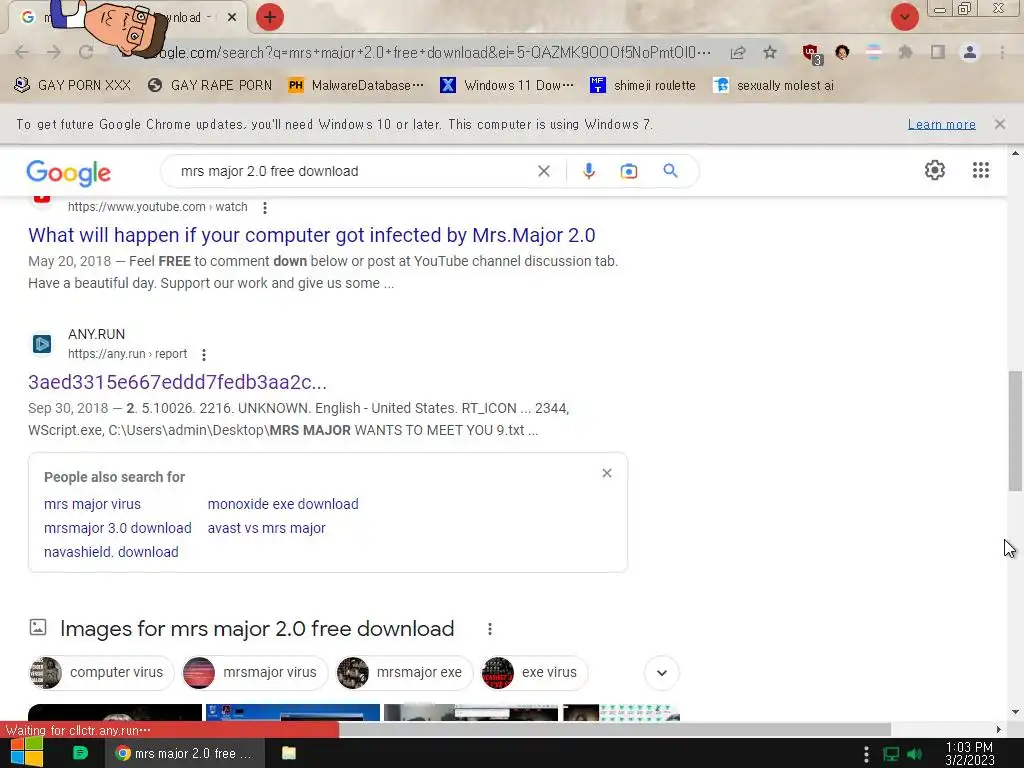The image size is (1024, 768).
Task: Open File Explorer from taskbar
Action: [x=289, y=753]
